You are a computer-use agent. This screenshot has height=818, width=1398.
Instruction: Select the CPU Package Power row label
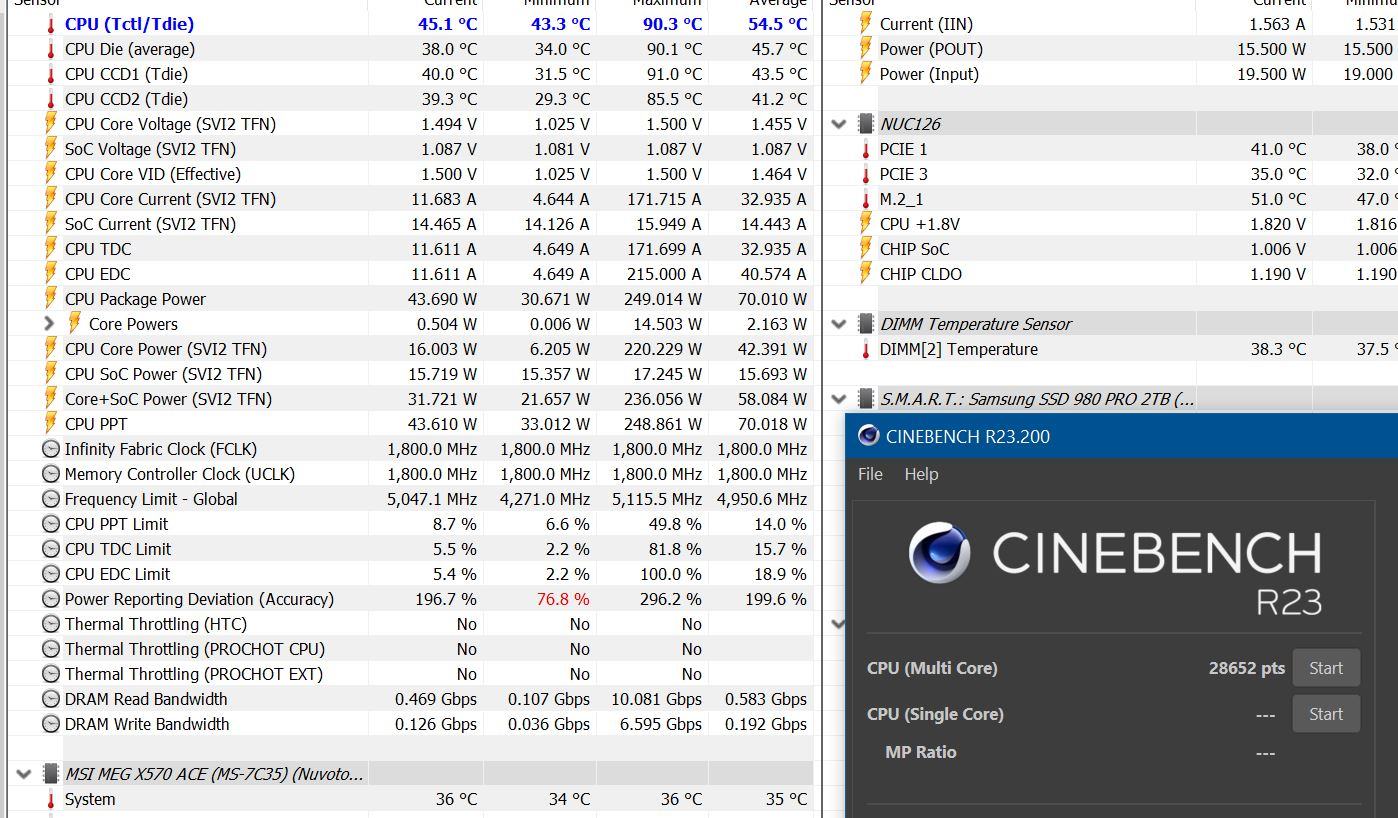point(135,299)
